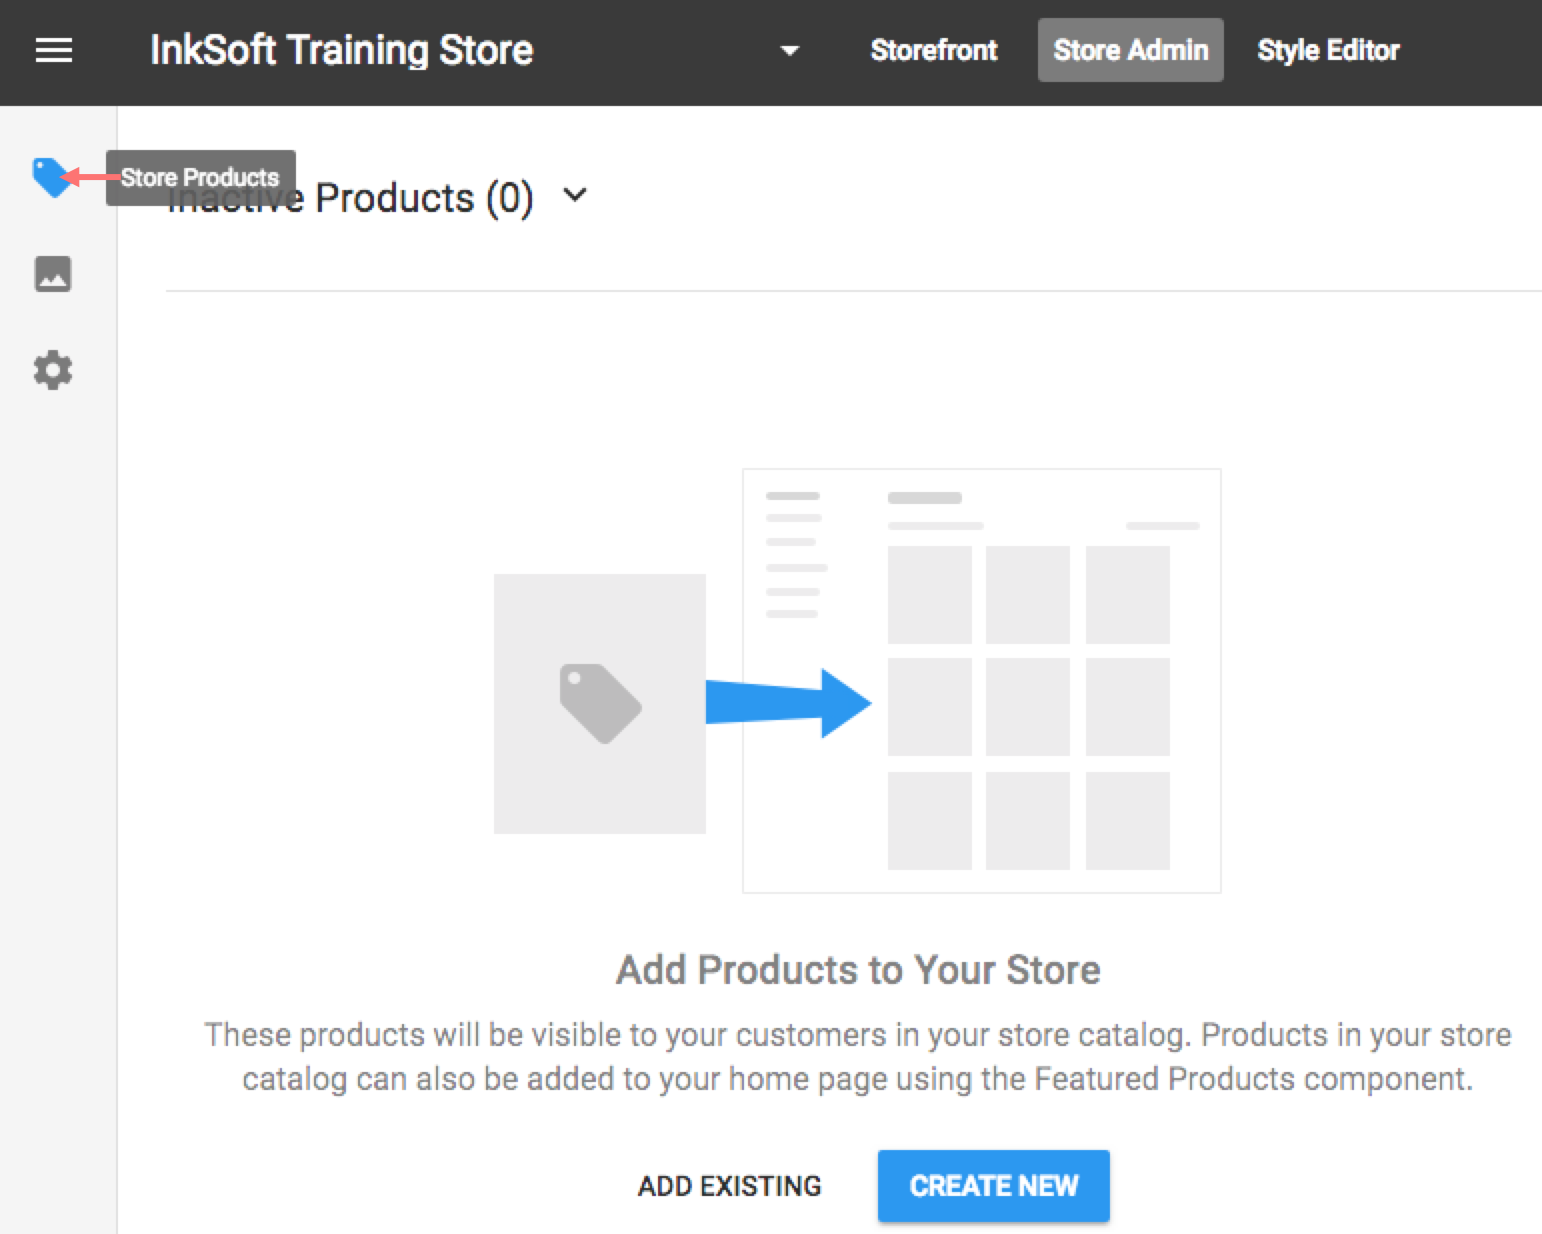1542x1234 pixels.
Task: Click the InkSoft Training Store title
Action: point(342,49)
